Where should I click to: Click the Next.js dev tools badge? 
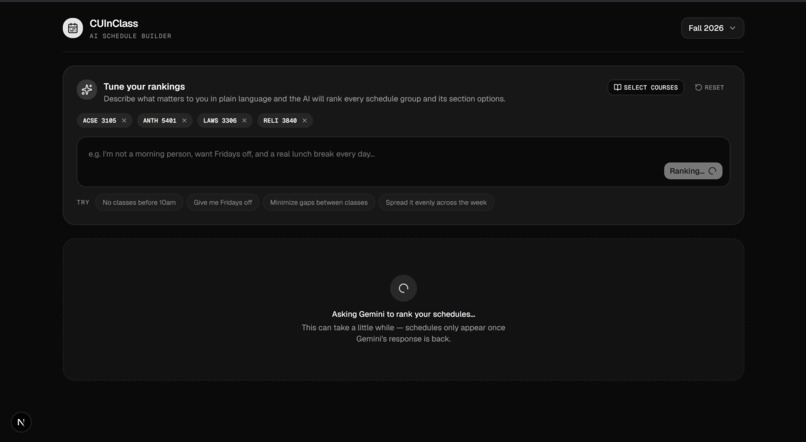pos(21,422)
